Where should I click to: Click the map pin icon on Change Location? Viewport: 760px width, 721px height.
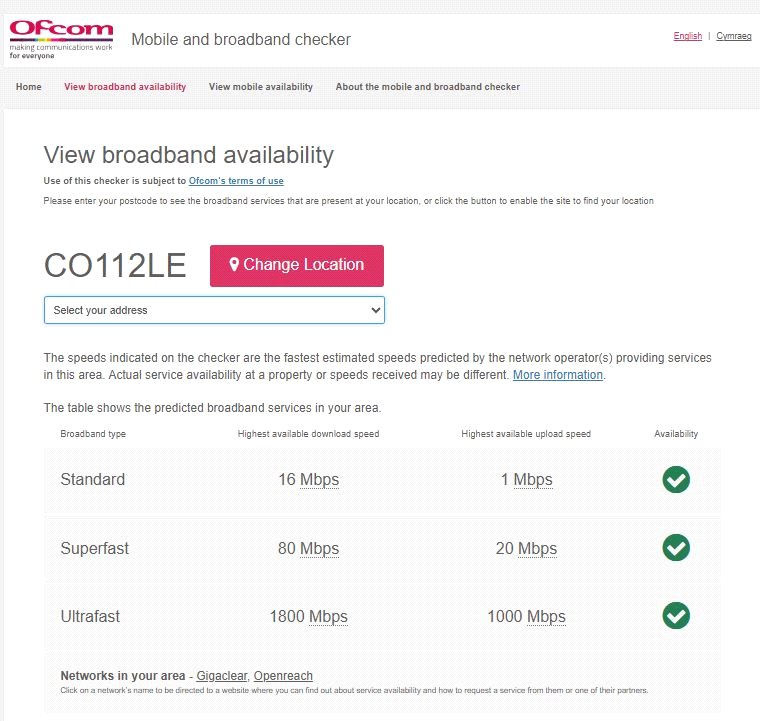coord(234,265)
